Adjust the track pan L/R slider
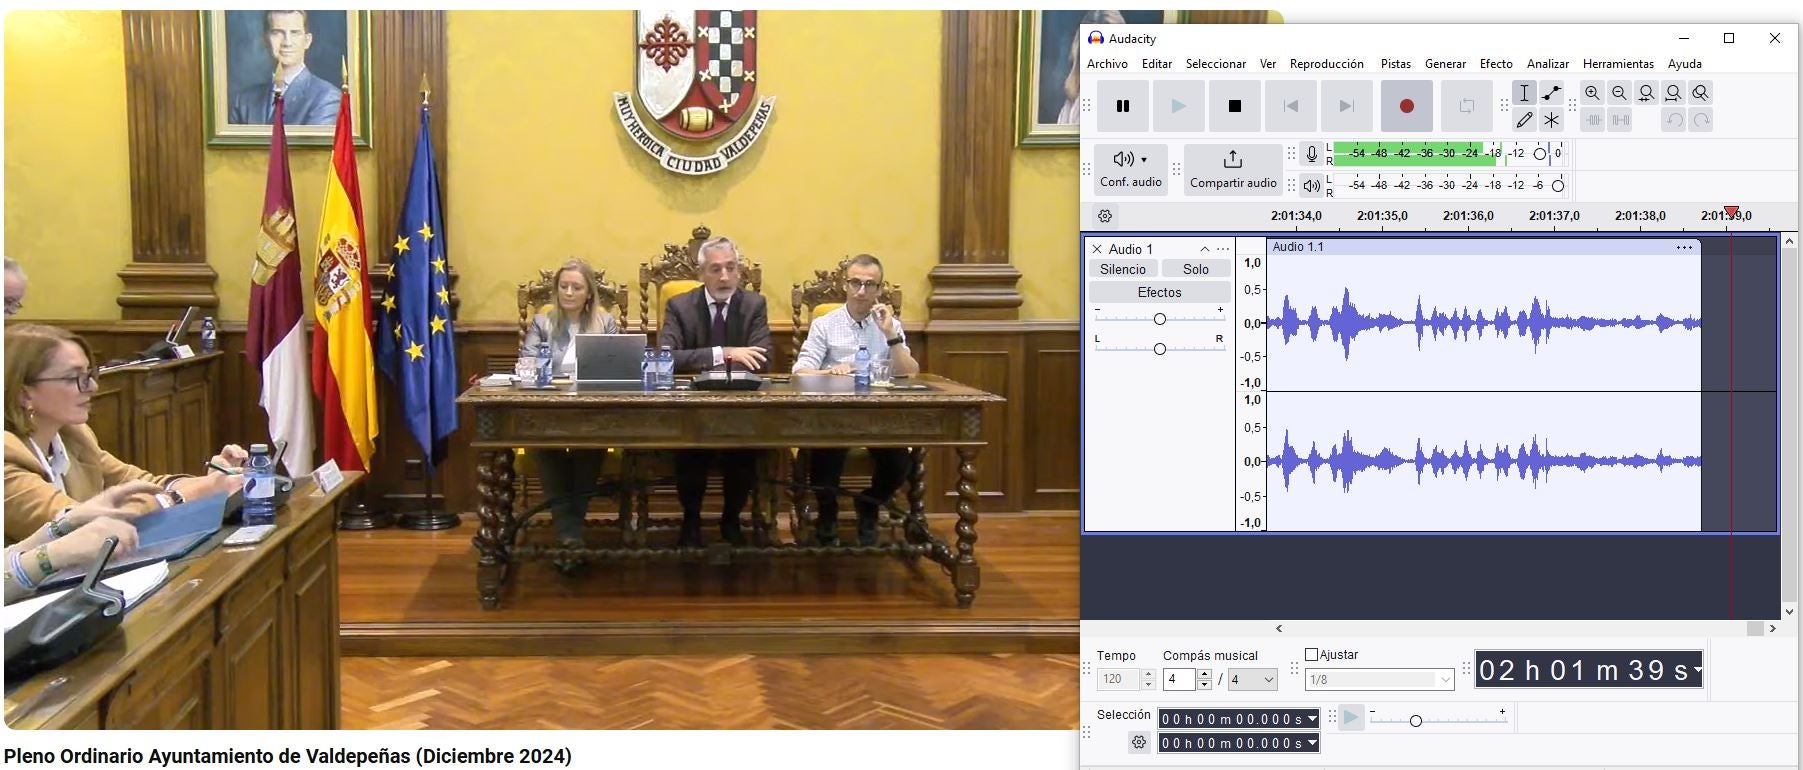This screenshot has width=1803, height=770. click(1160, 349)
